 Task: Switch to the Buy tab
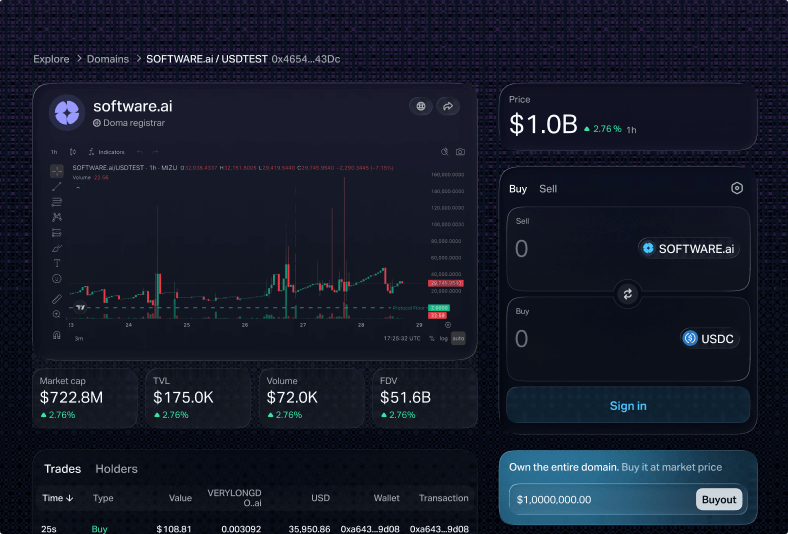pyautogui.click(x=518, y=189)
